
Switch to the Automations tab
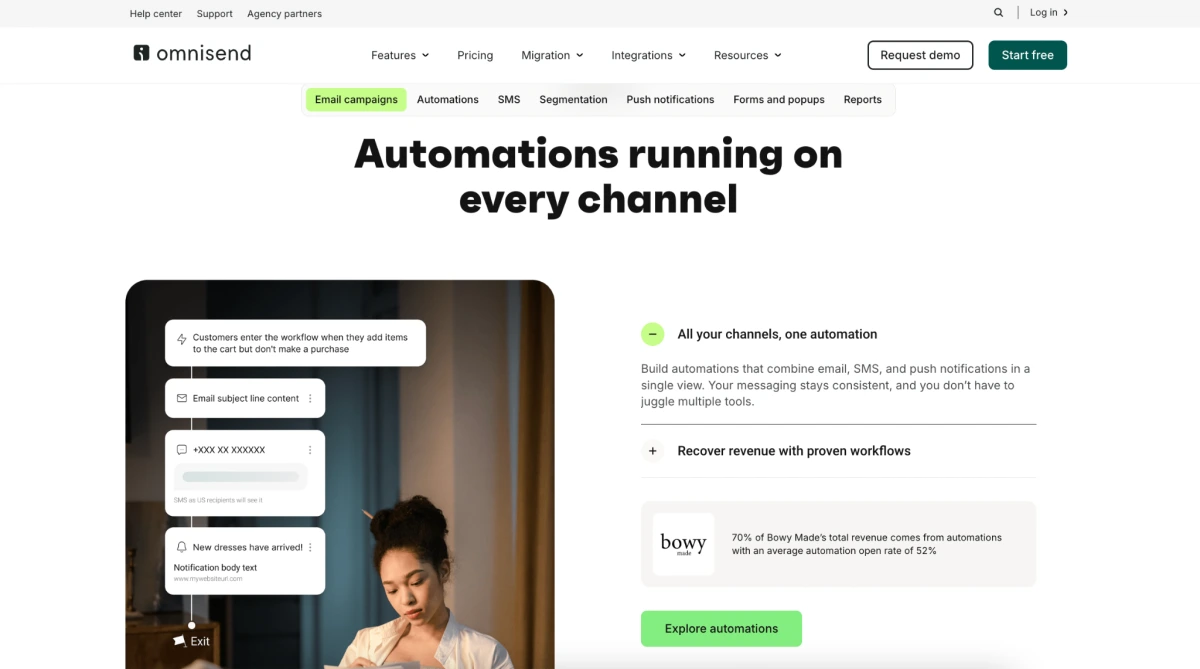(448, 99)
